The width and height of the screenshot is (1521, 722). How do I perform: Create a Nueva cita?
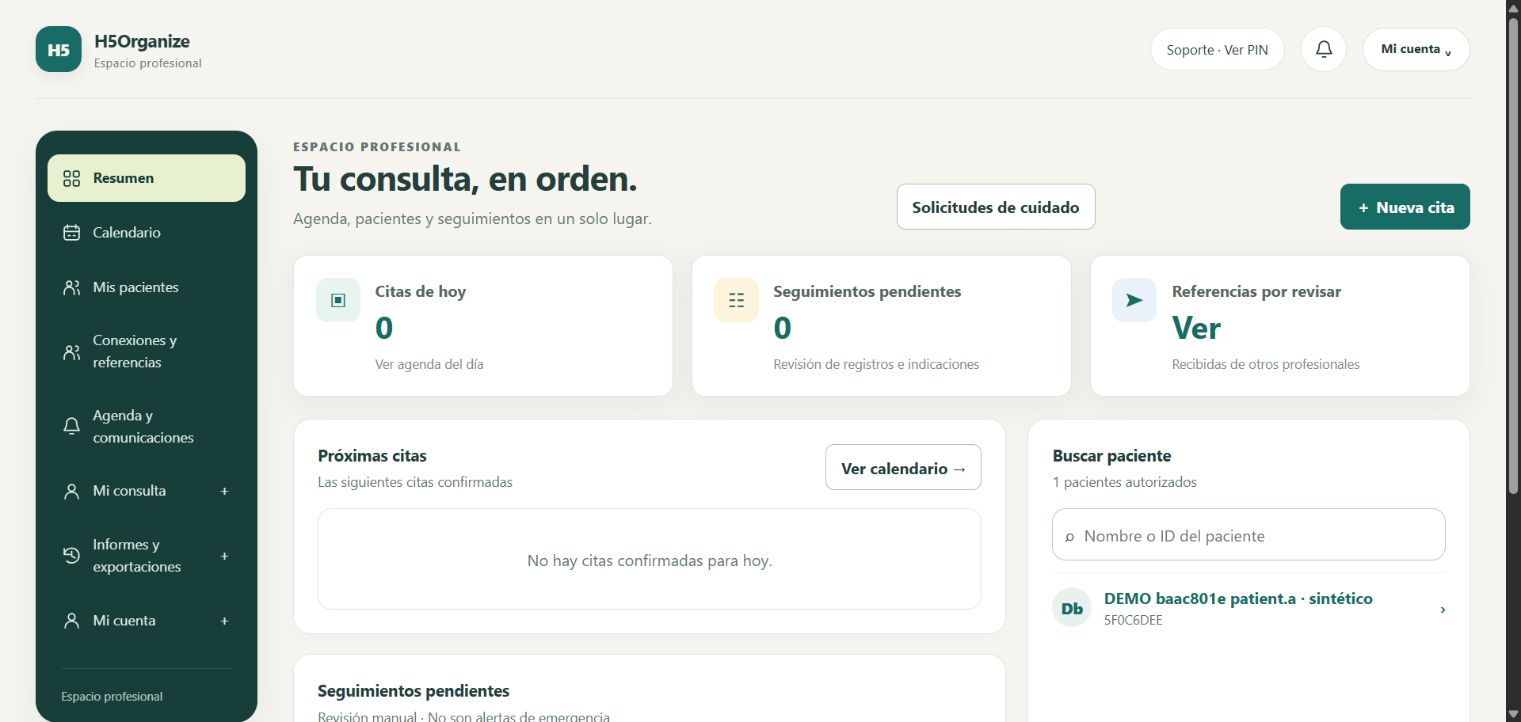1405,207
